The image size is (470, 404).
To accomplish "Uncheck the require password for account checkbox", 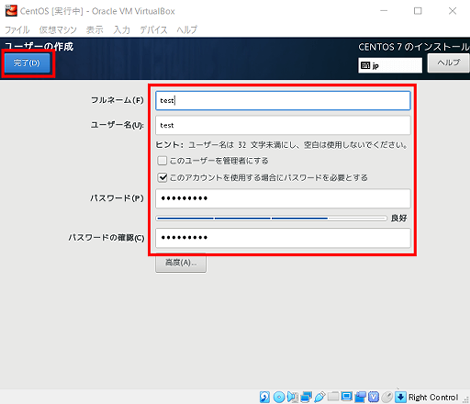I will 162,177.
